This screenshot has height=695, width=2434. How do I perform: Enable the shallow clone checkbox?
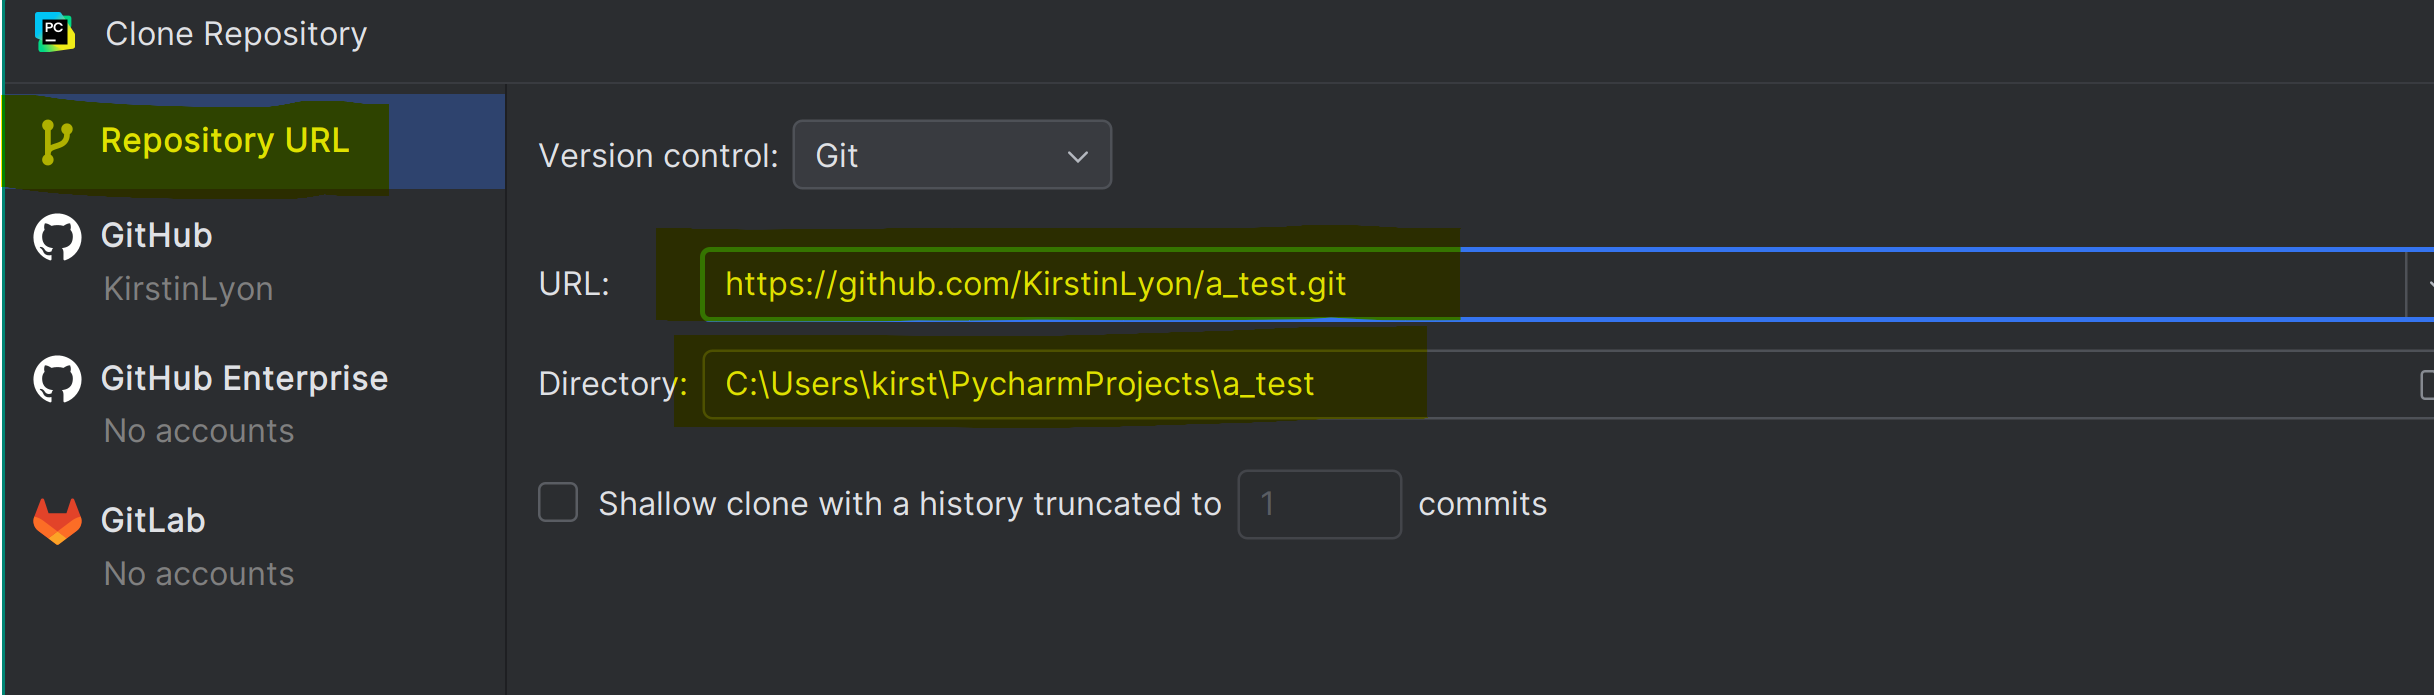point(558,503)
